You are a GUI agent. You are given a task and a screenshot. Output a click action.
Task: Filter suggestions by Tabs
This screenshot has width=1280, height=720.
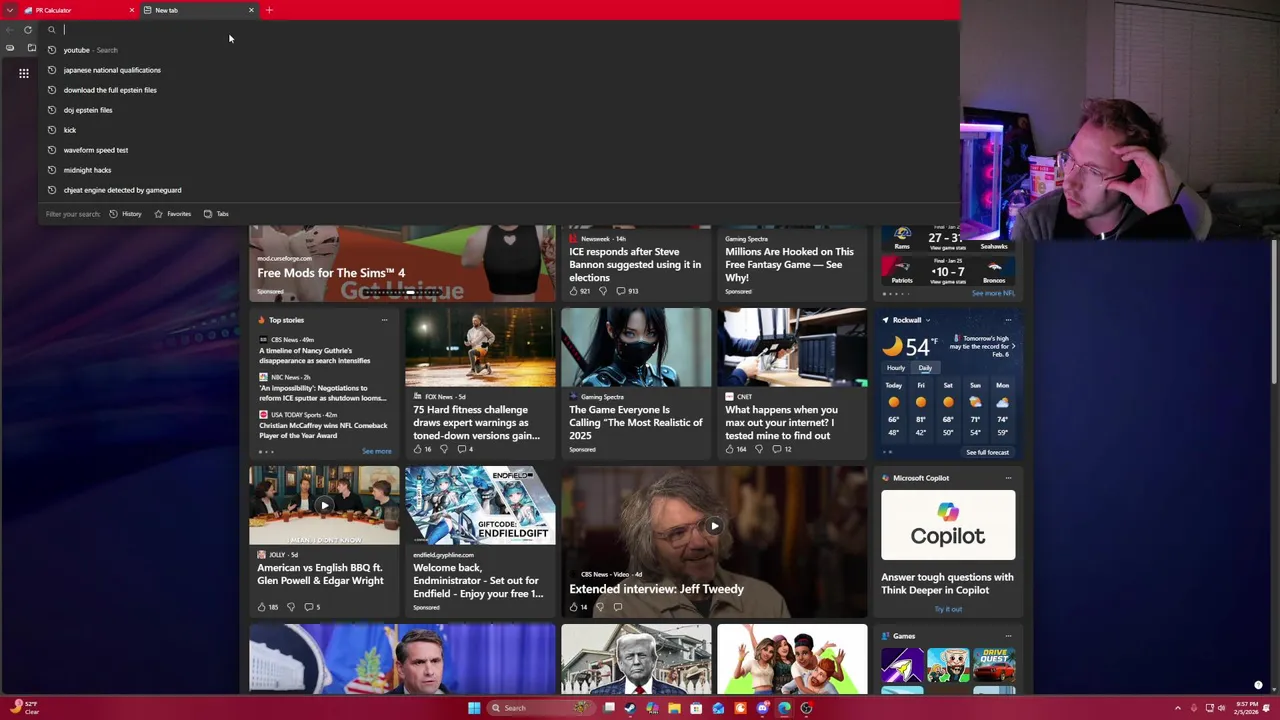pos(216,214)
